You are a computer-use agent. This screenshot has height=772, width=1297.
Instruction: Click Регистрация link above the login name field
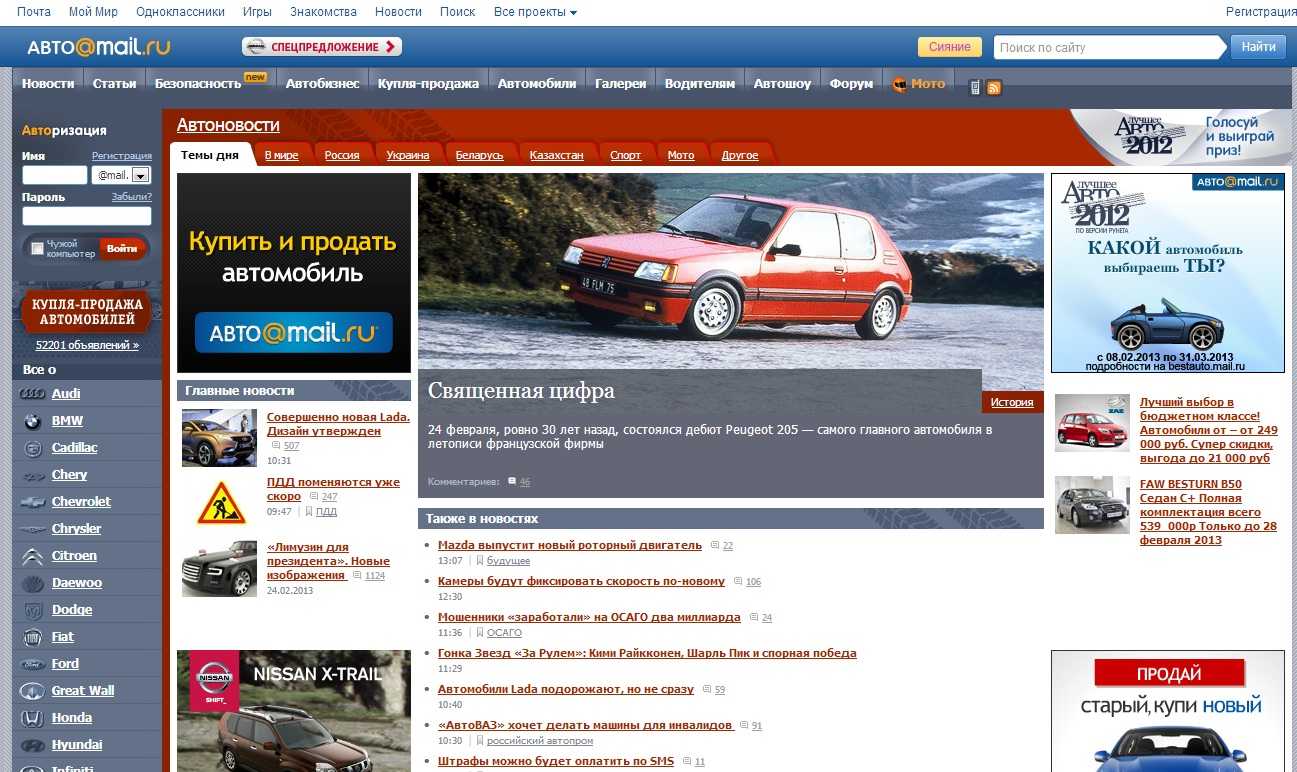click(x=122, y=156)
